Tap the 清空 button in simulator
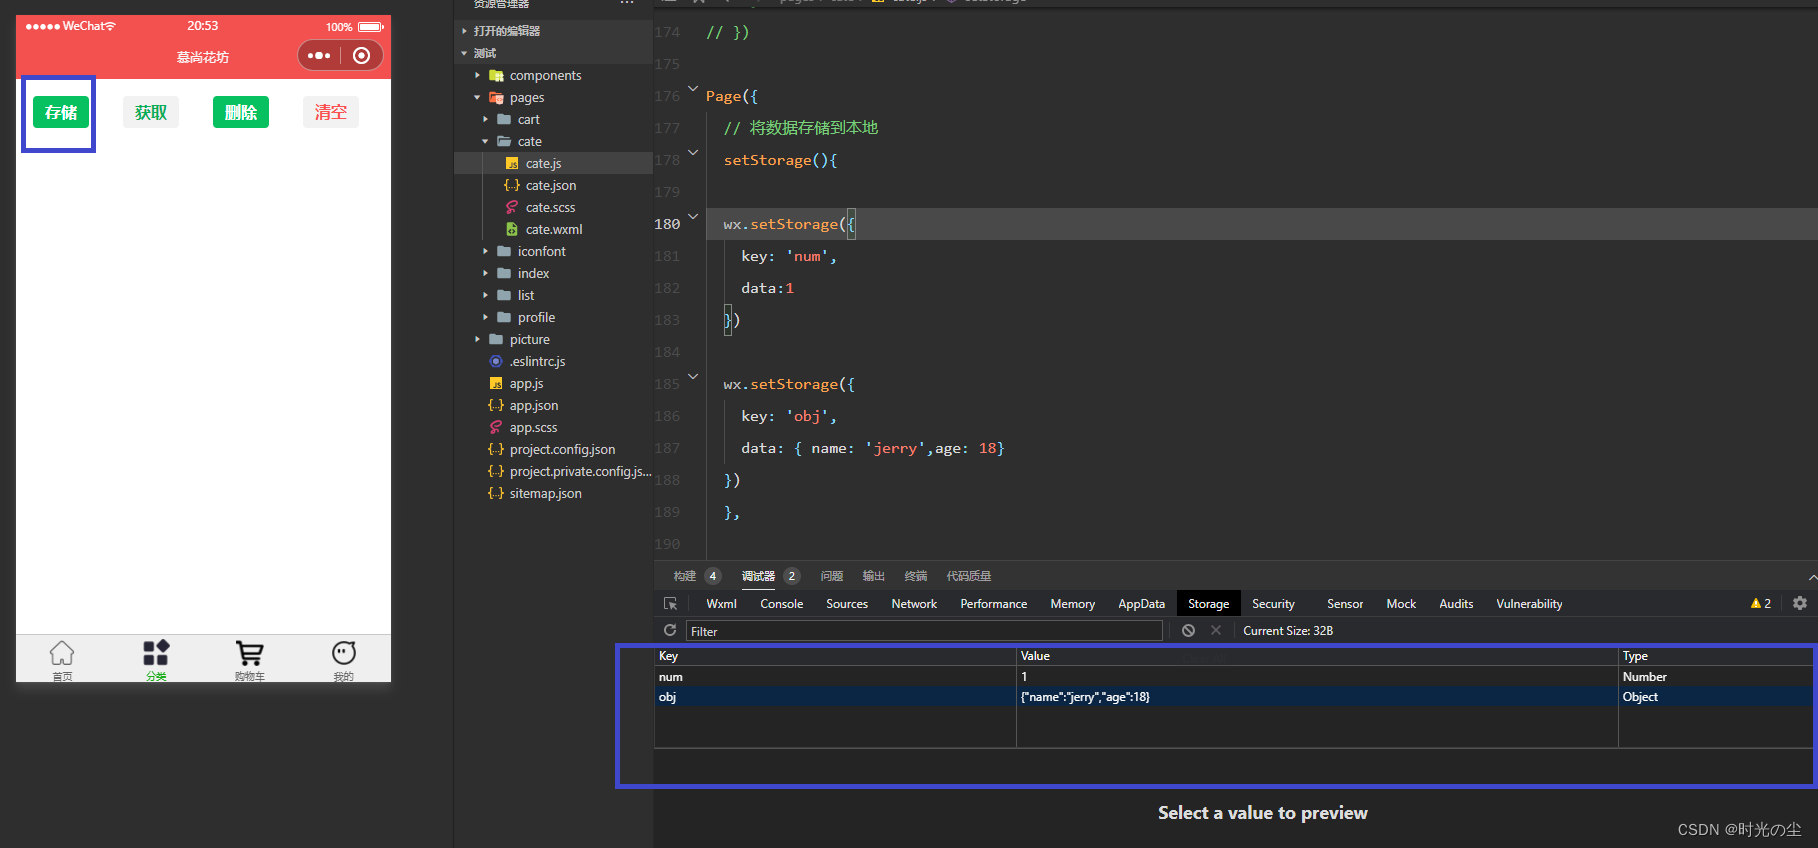Image resolution: width=1818 pixels, height=848 pixels. point(331,112)
